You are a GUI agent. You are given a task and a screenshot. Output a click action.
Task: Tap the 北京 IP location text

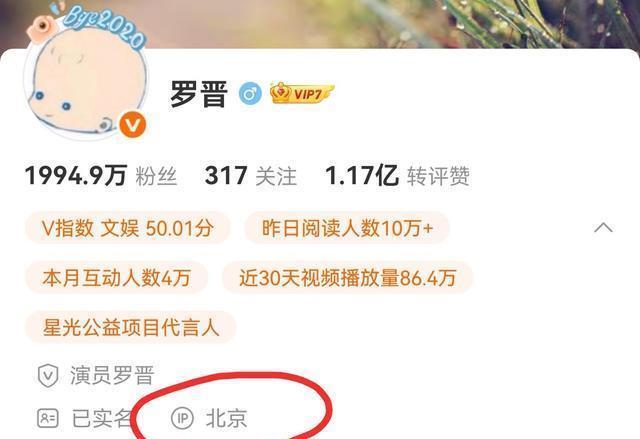[x=227, y=418]
